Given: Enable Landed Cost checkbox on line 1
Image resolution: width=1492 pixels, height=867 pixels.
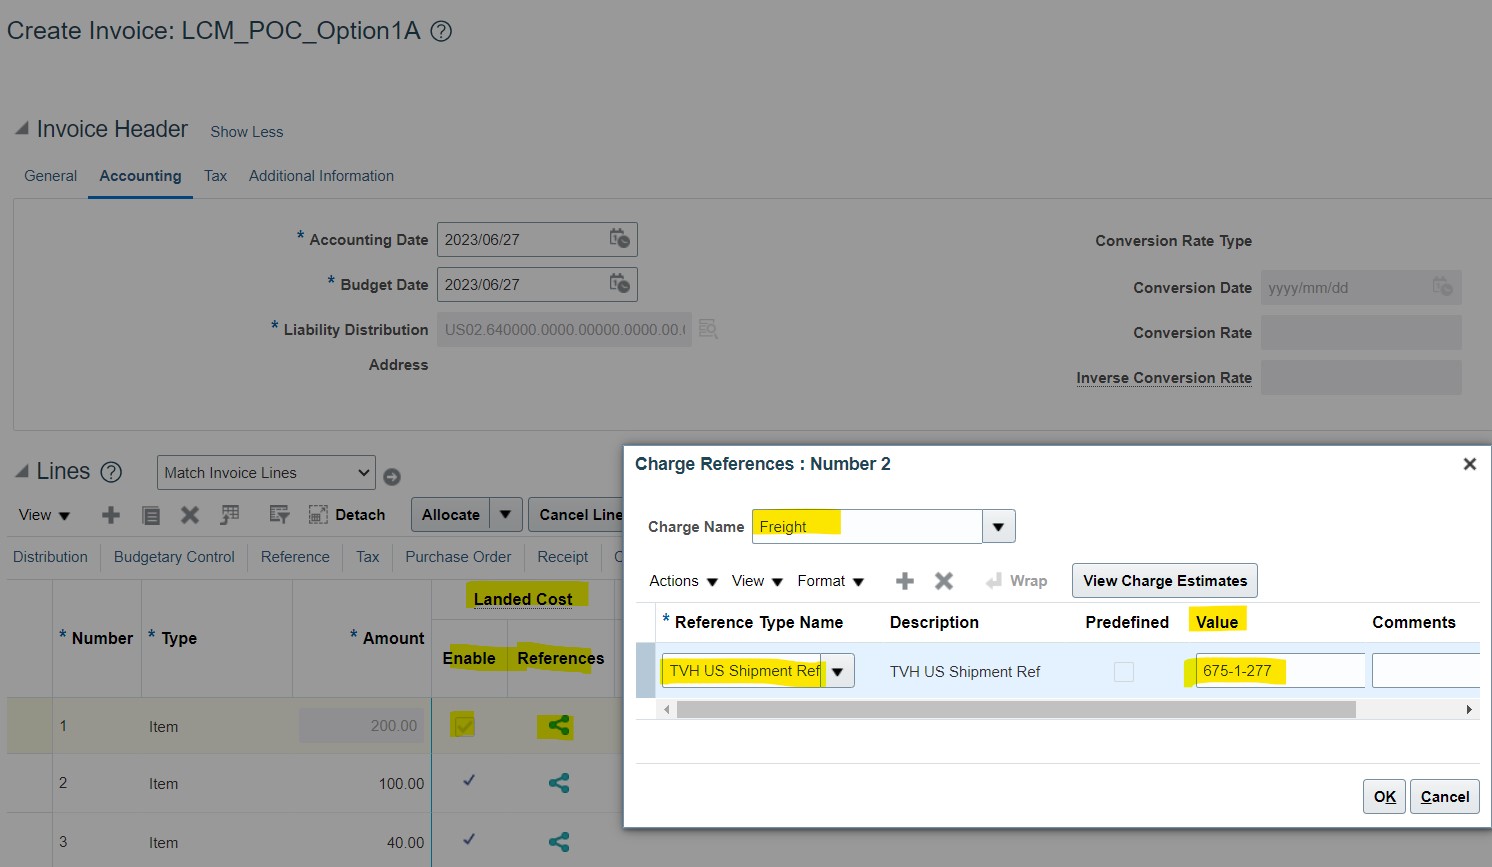Looking at the screenshot, I should [461, 725].
